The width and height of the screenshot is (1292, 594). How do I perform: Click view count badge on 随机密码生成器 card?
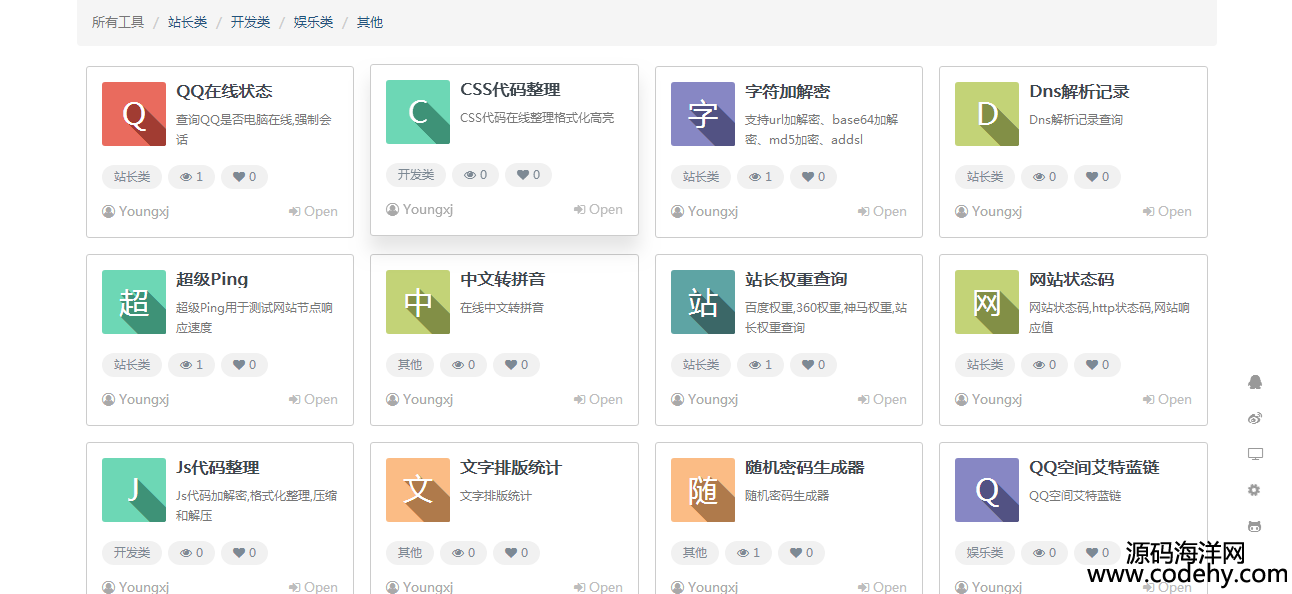[x=748, y=553]
